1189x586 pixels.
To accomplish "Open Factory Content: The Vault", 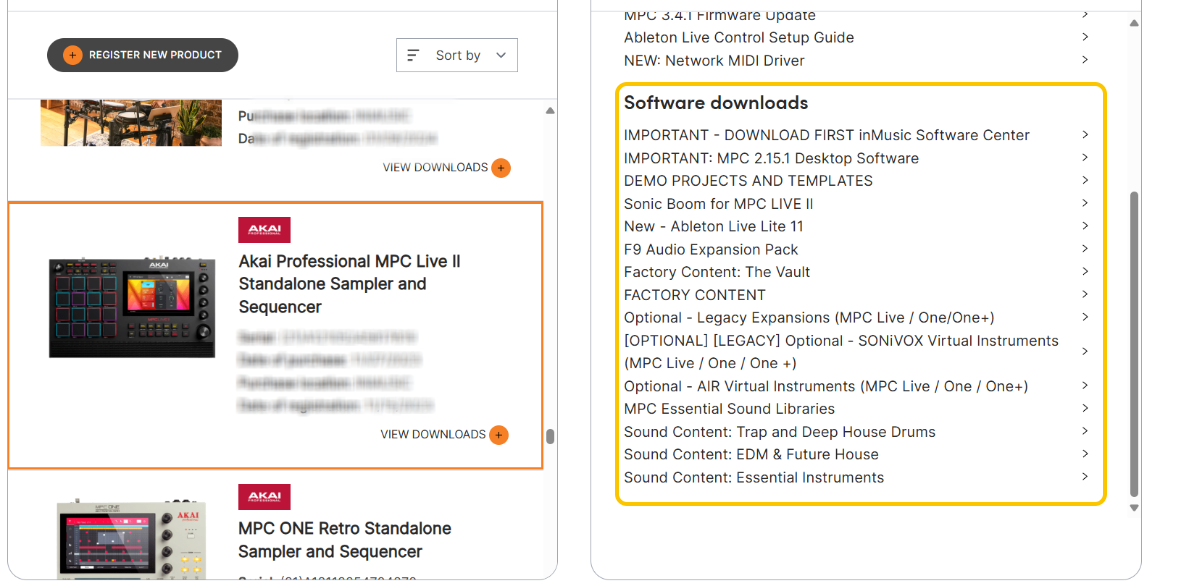I will click(717, 271).
